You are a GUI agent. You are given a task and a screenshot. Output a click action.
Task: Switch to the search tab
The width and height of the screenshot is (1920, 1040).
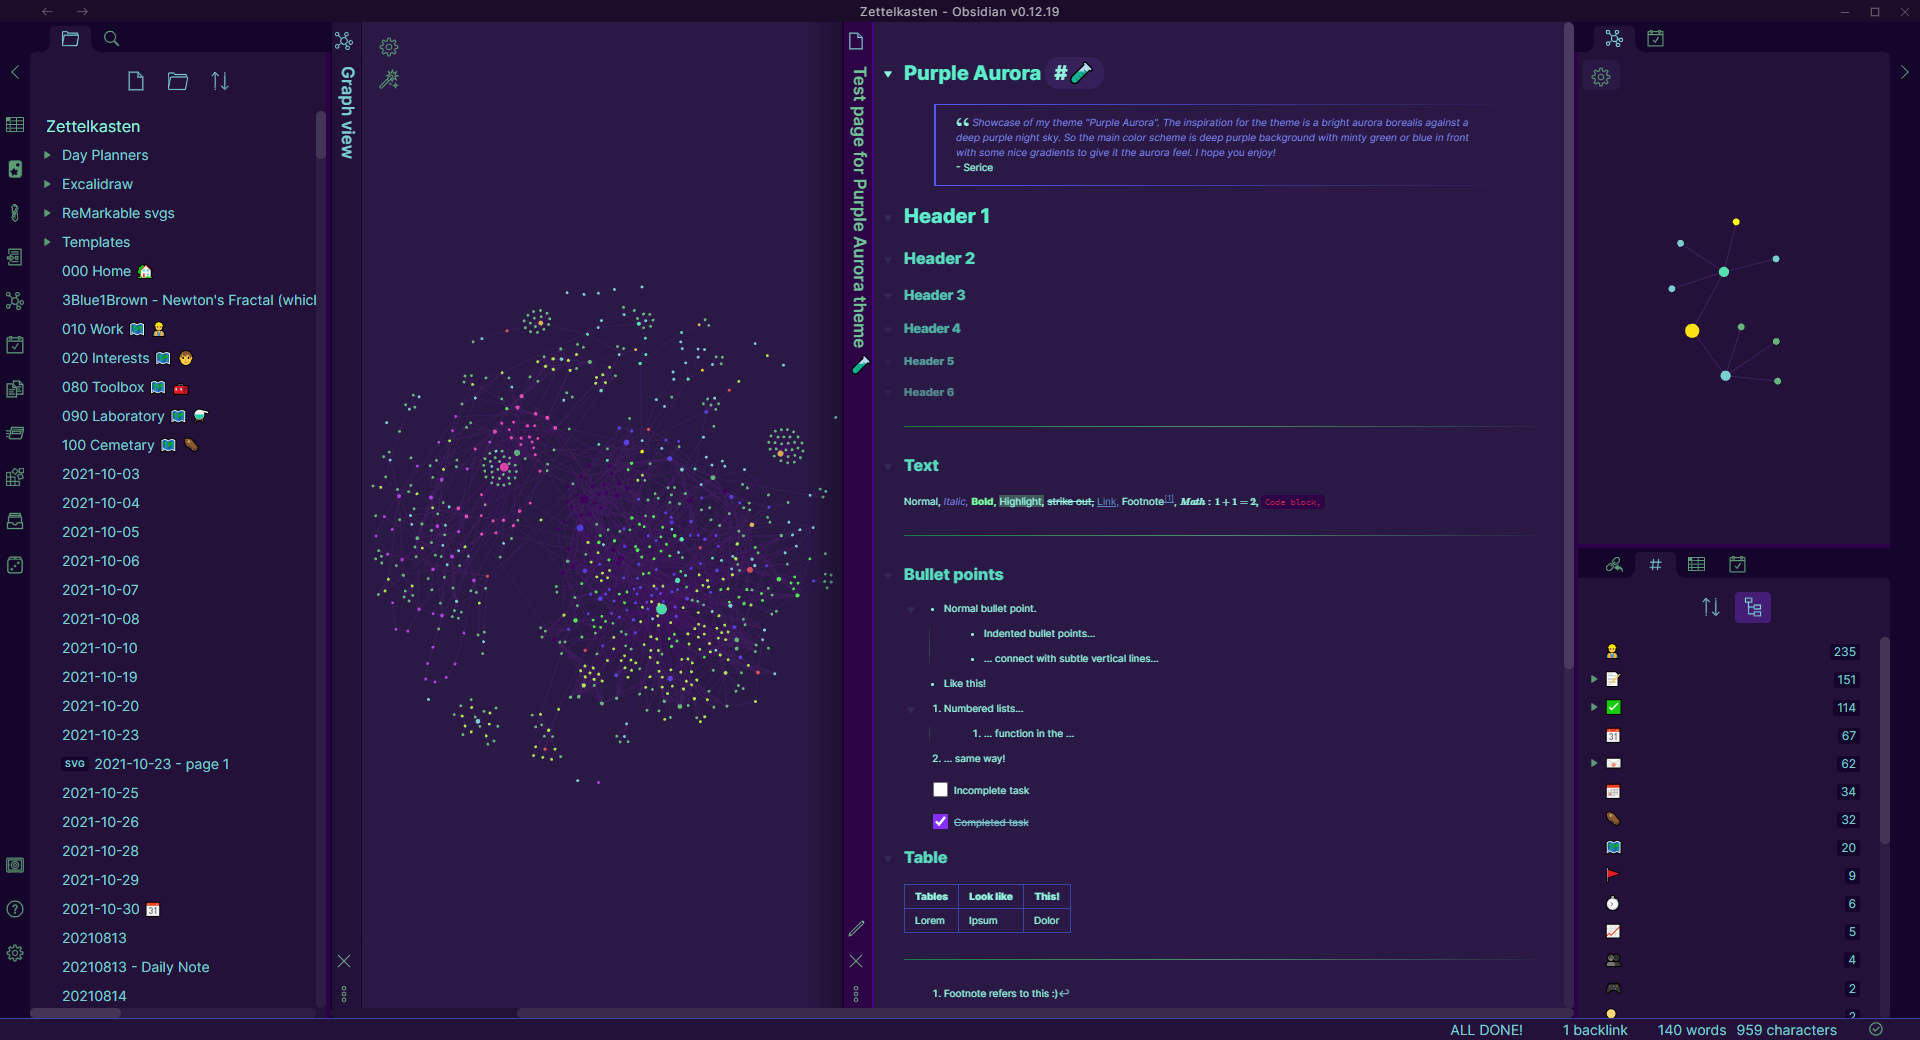[112, 39]
